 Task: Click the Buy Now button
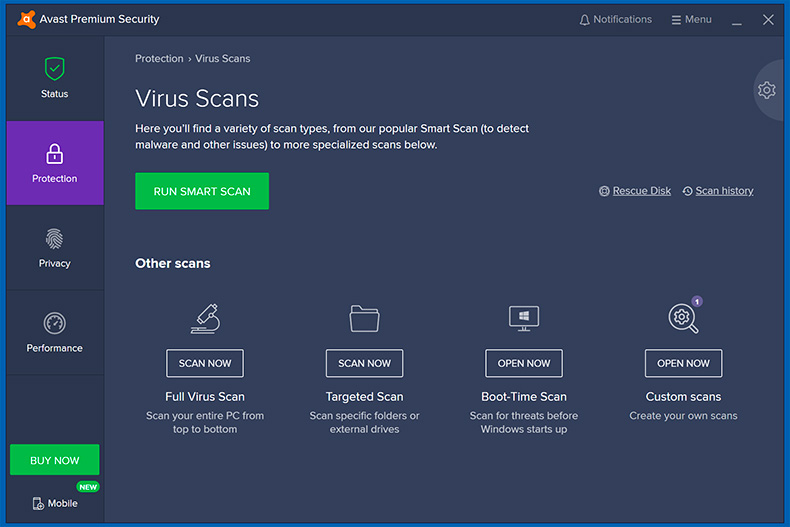54,460
